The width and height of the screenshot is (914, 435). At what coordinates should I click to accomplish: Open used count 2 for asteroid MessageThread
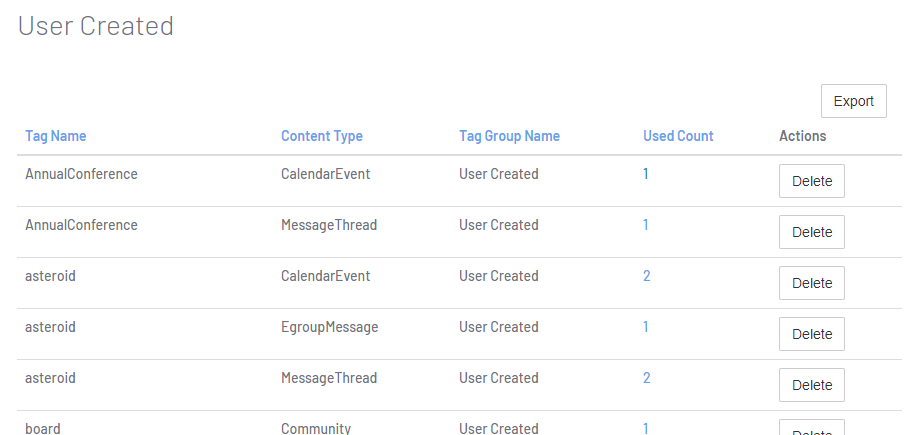(646, 378)
